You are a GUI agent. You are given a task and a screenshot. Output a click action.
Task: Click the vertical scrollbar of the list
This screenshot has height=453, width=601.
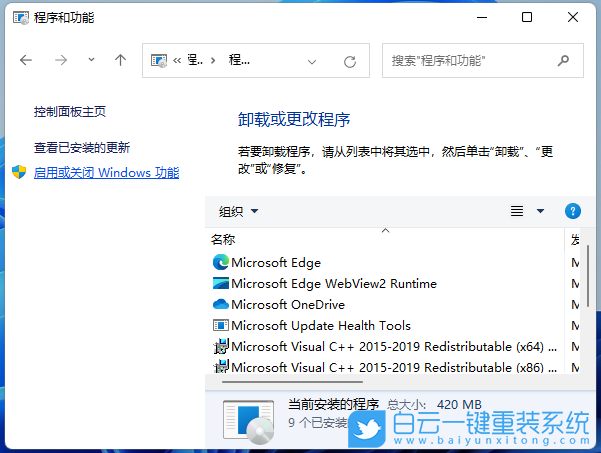click(x=588, y=275)
